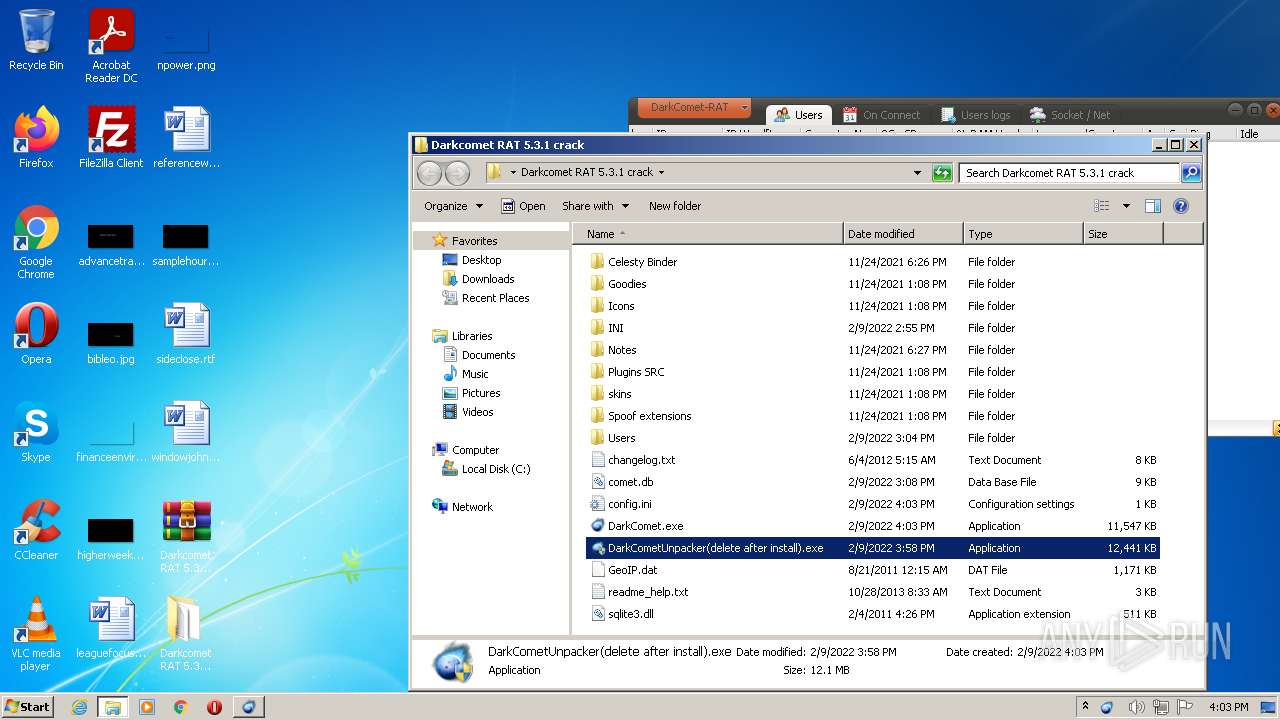
Task: Launch CCleaner desktop shortcut
Action: coord(36,529)
